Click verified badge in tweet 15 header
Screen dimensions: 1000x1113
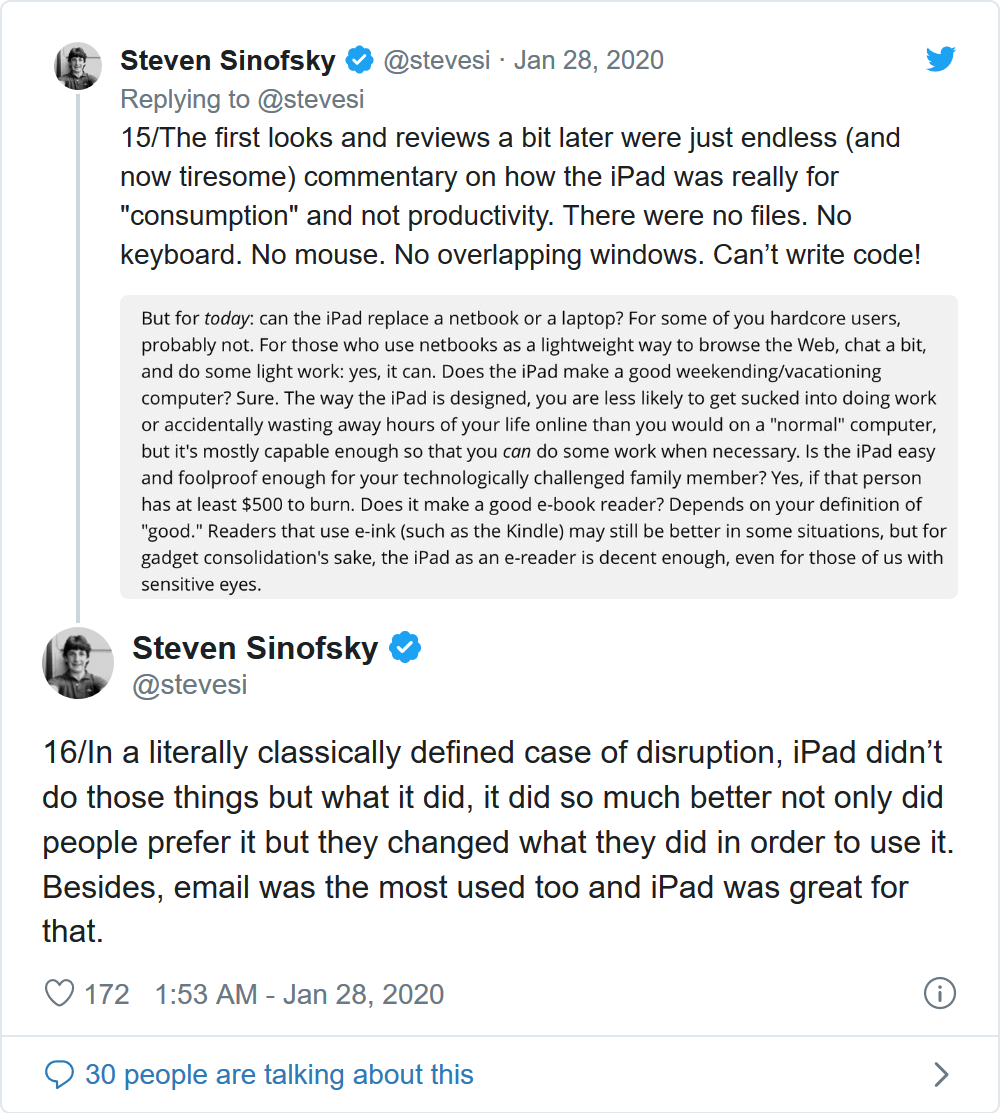tap(359, 60)
